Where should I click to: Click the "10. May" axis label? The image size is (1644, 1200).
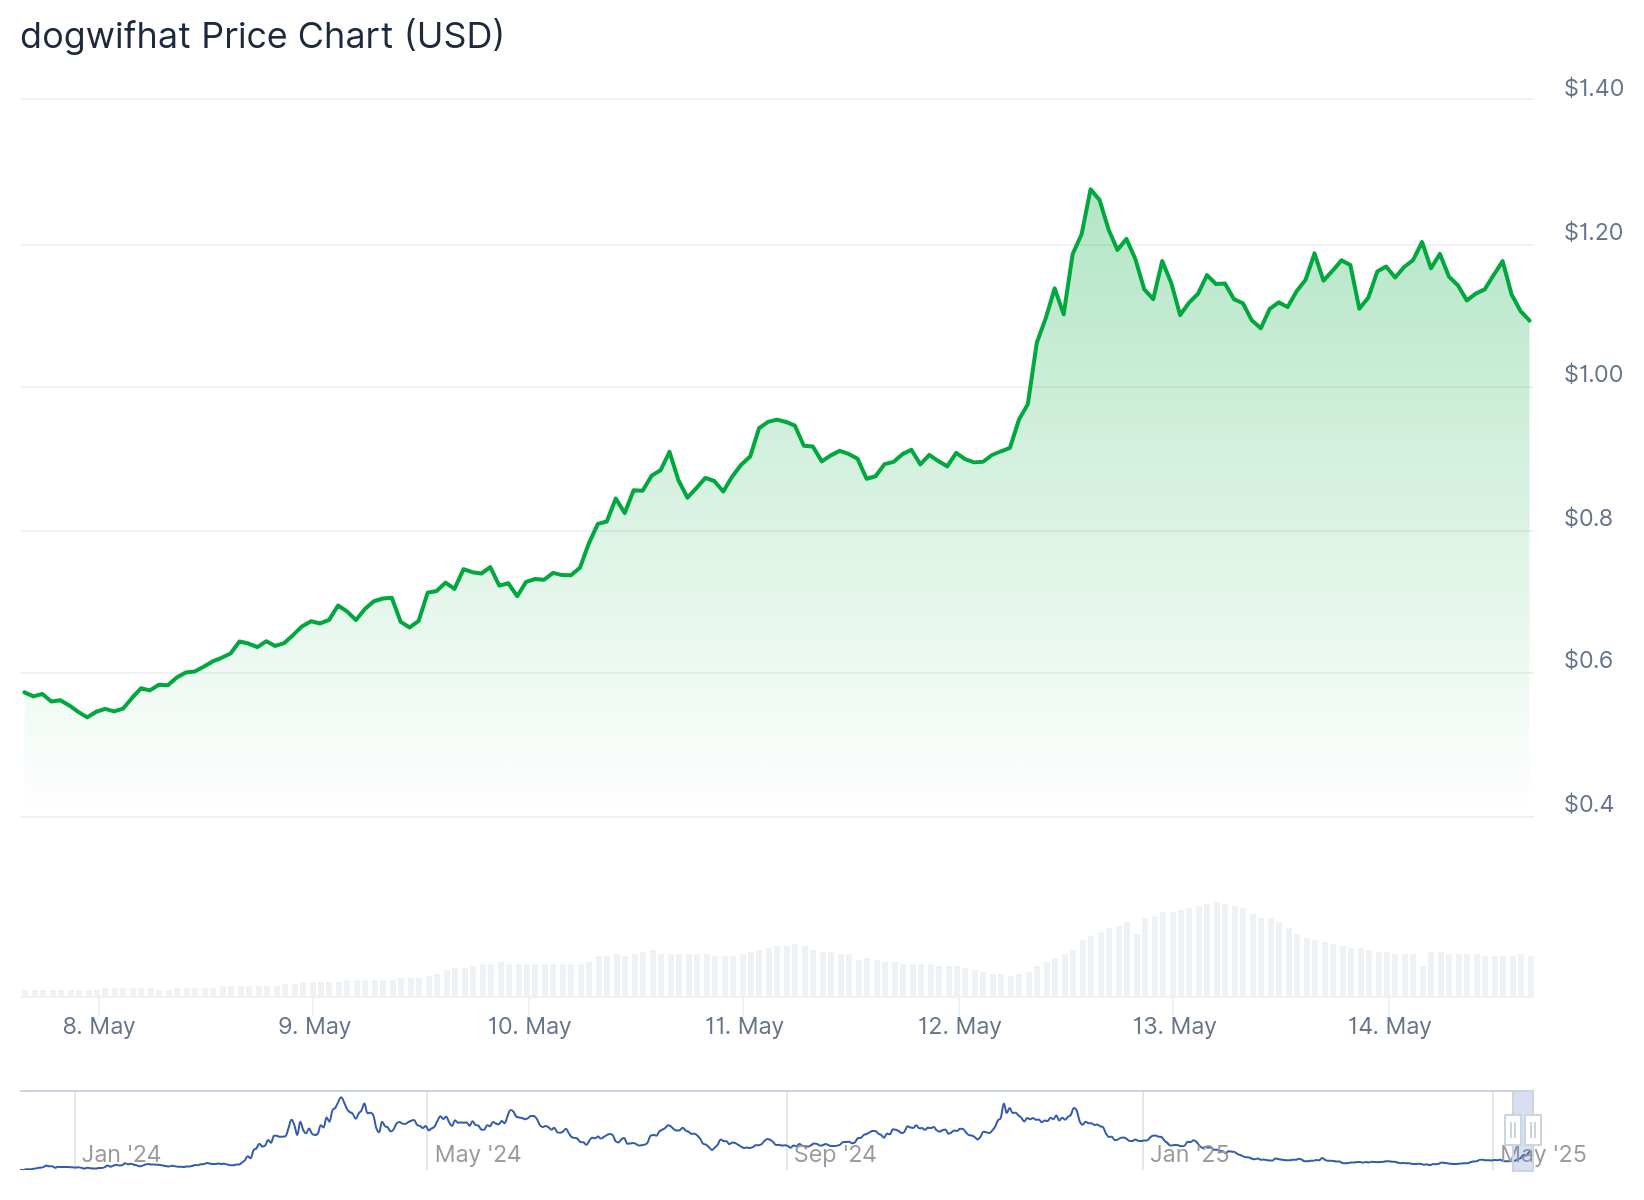[x=529, y=1026]
